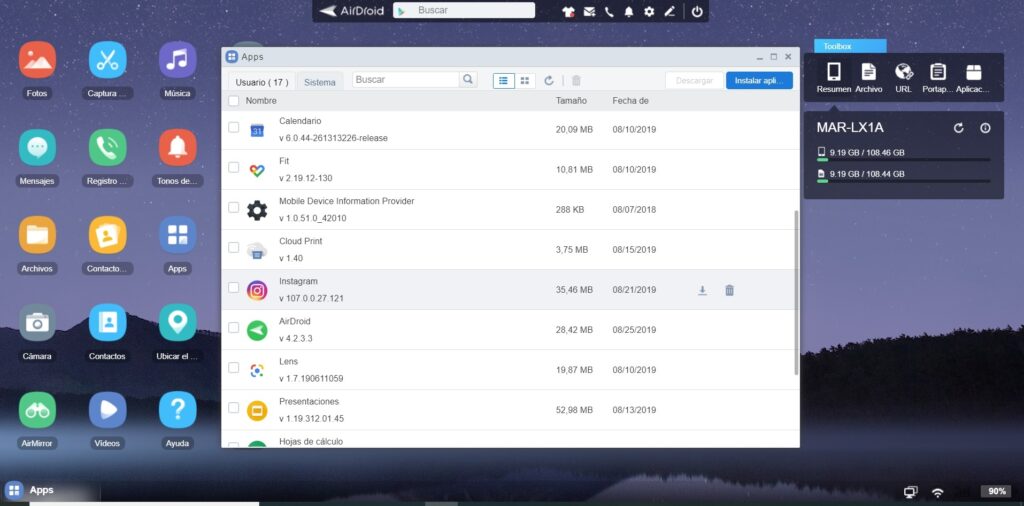Click the top bar Buscar store search
Viewport: 1024px width, 506px height.
[464, 10]
